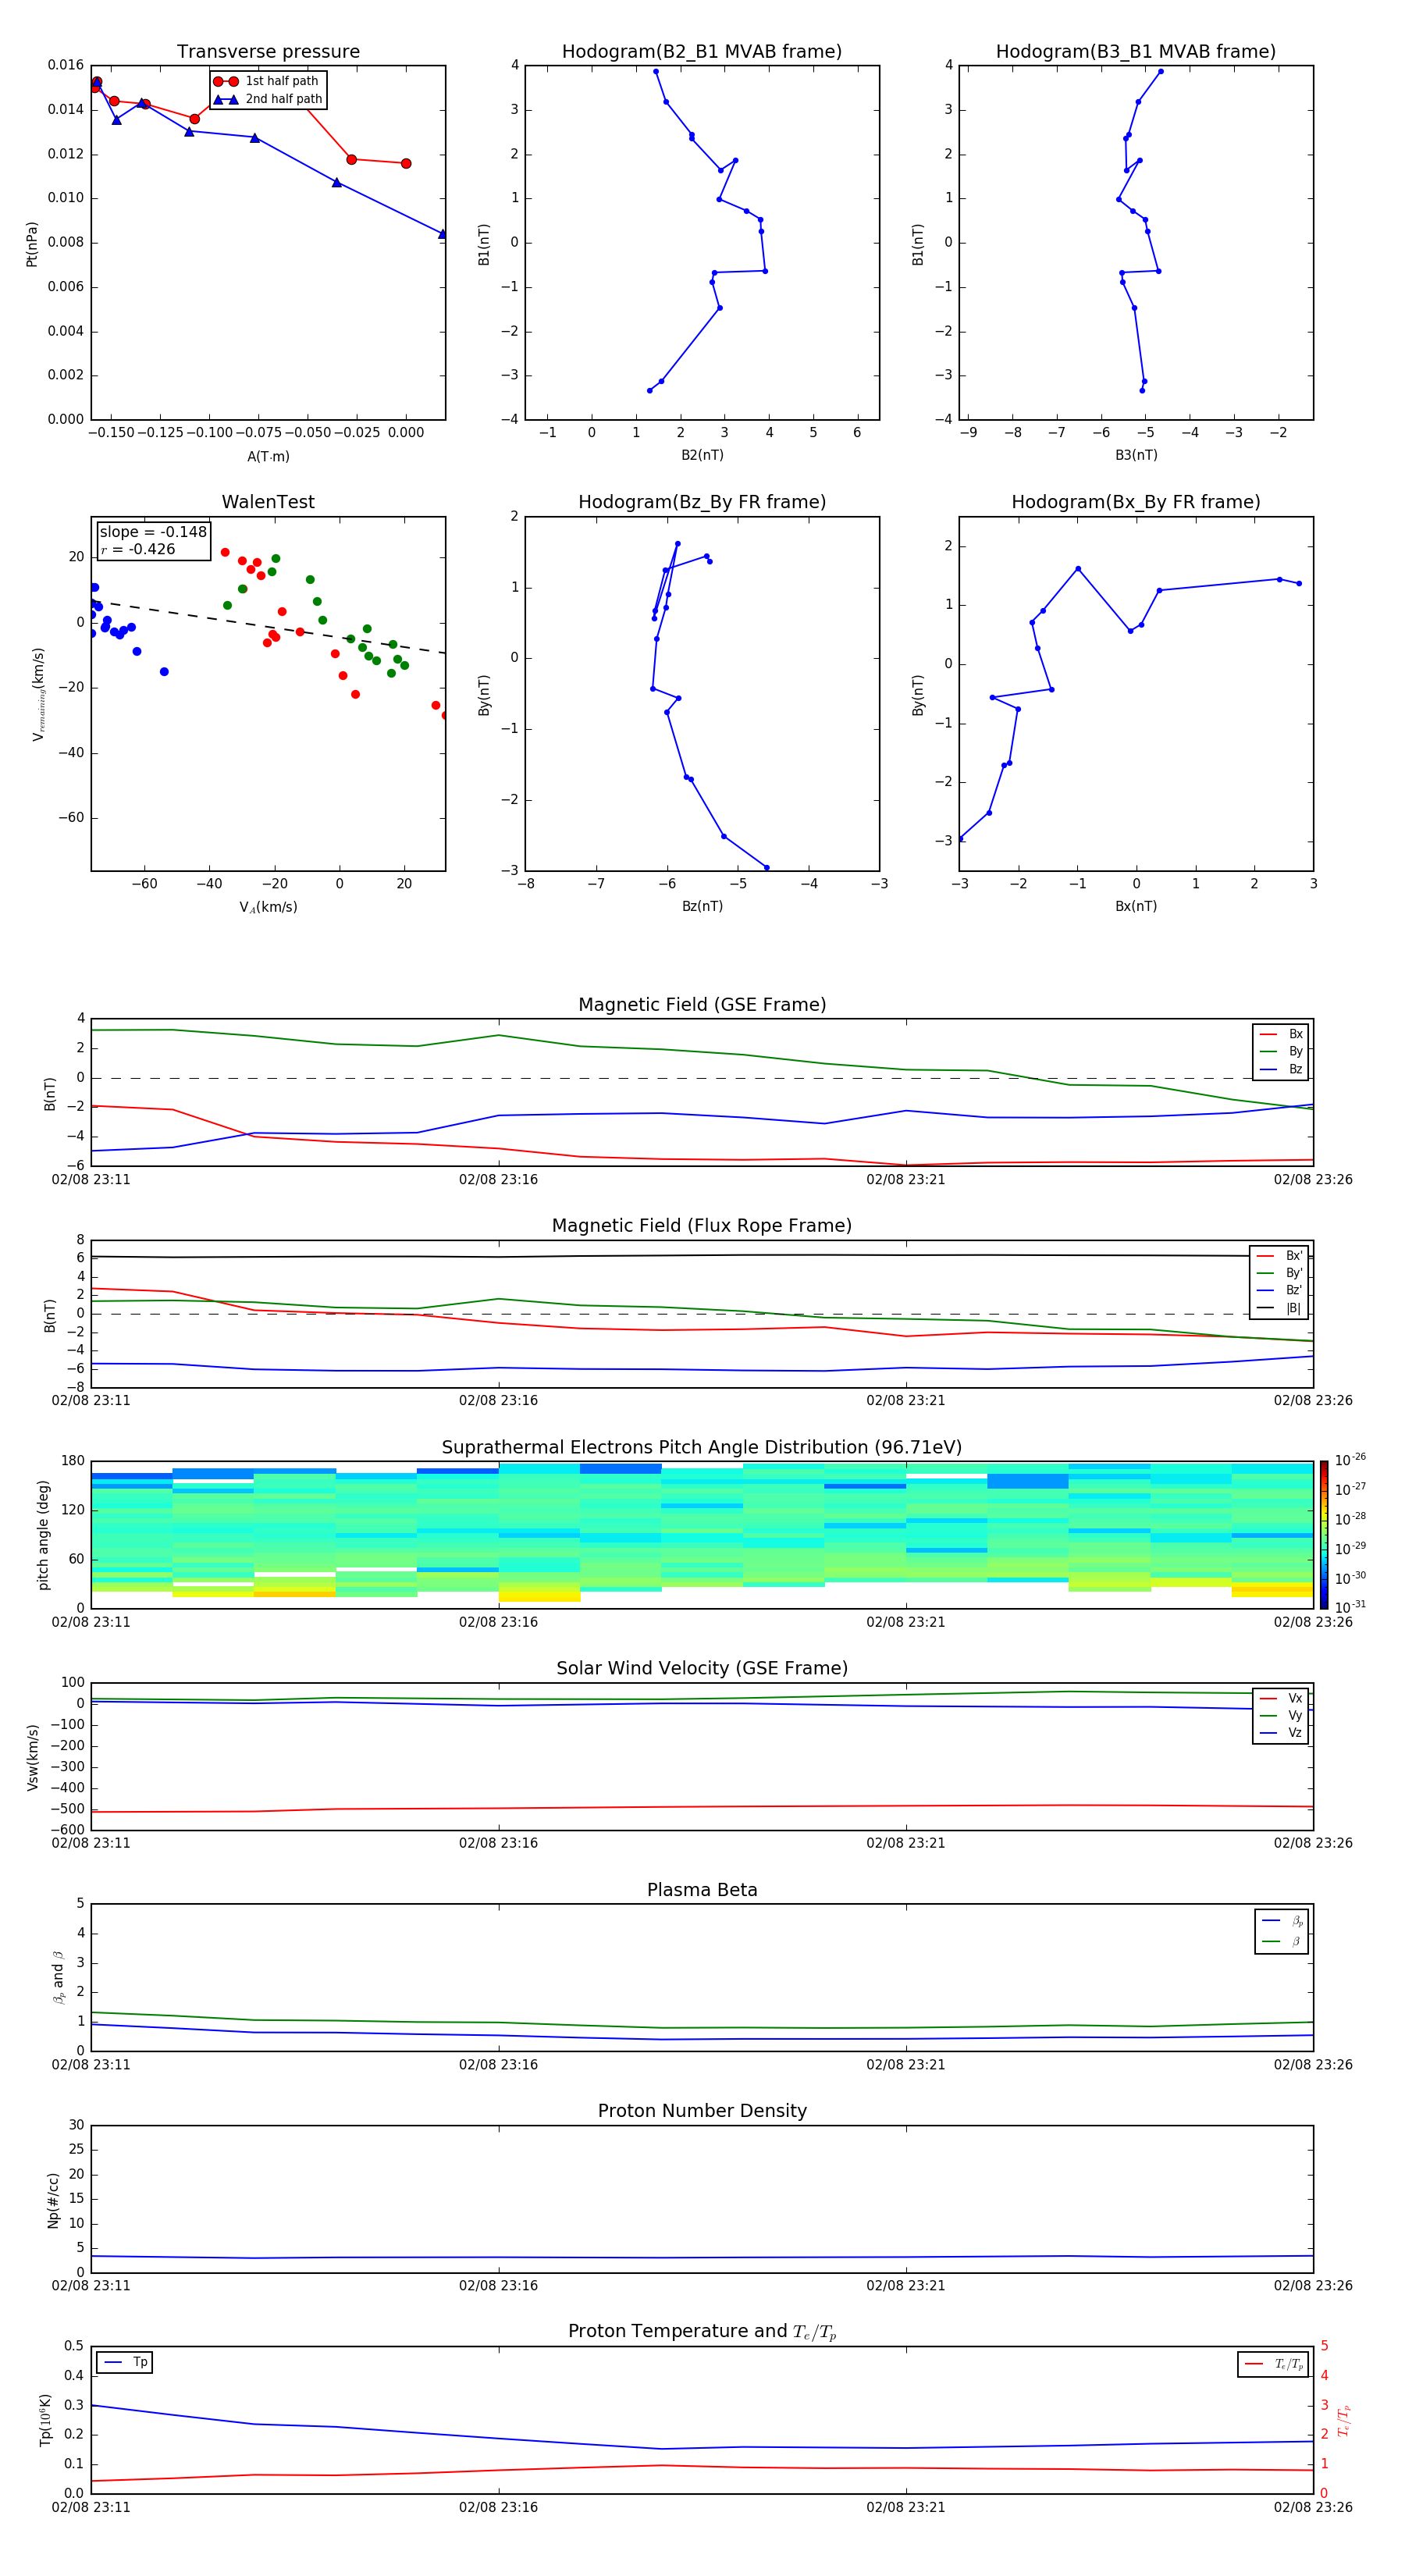Click the 'Vx' entry in the velocity legend
Viewport: 1405px width, 2576px height.
coord(1281,1699)
